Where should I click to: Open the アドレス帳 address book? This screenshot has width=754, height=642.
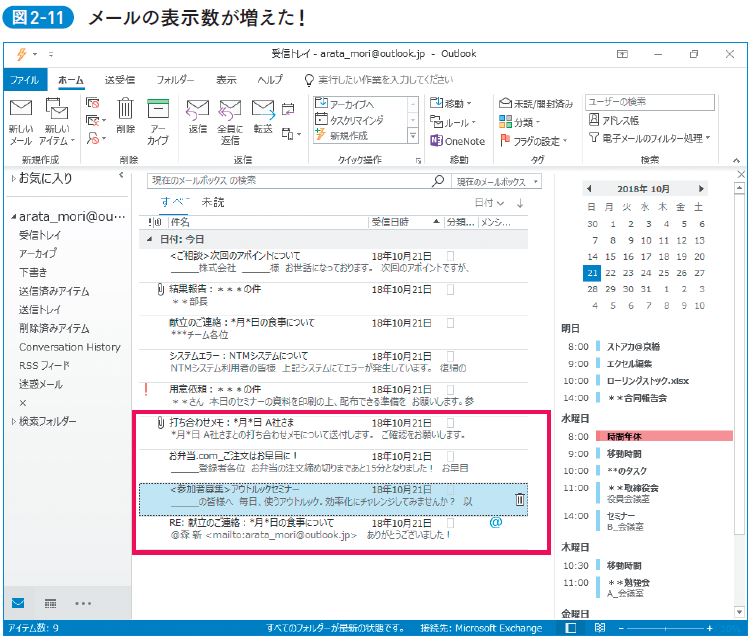click(614, 120)
